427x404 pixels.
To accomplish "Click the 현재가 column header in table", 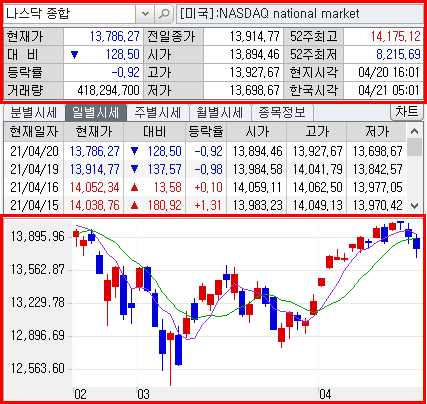I will click(94, 132).
